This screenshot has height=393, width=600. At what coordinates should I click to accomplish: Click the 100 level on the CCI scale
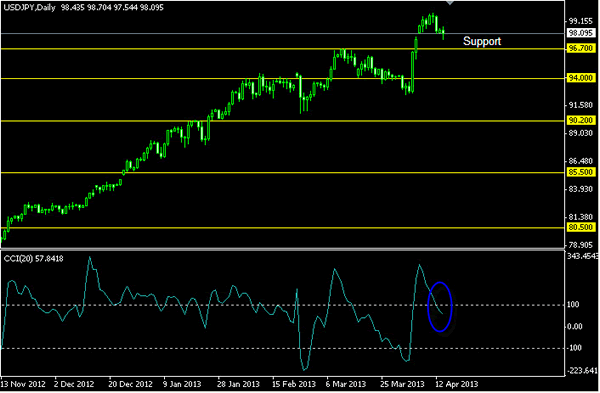pyautogui.click(x=573, y=305)
